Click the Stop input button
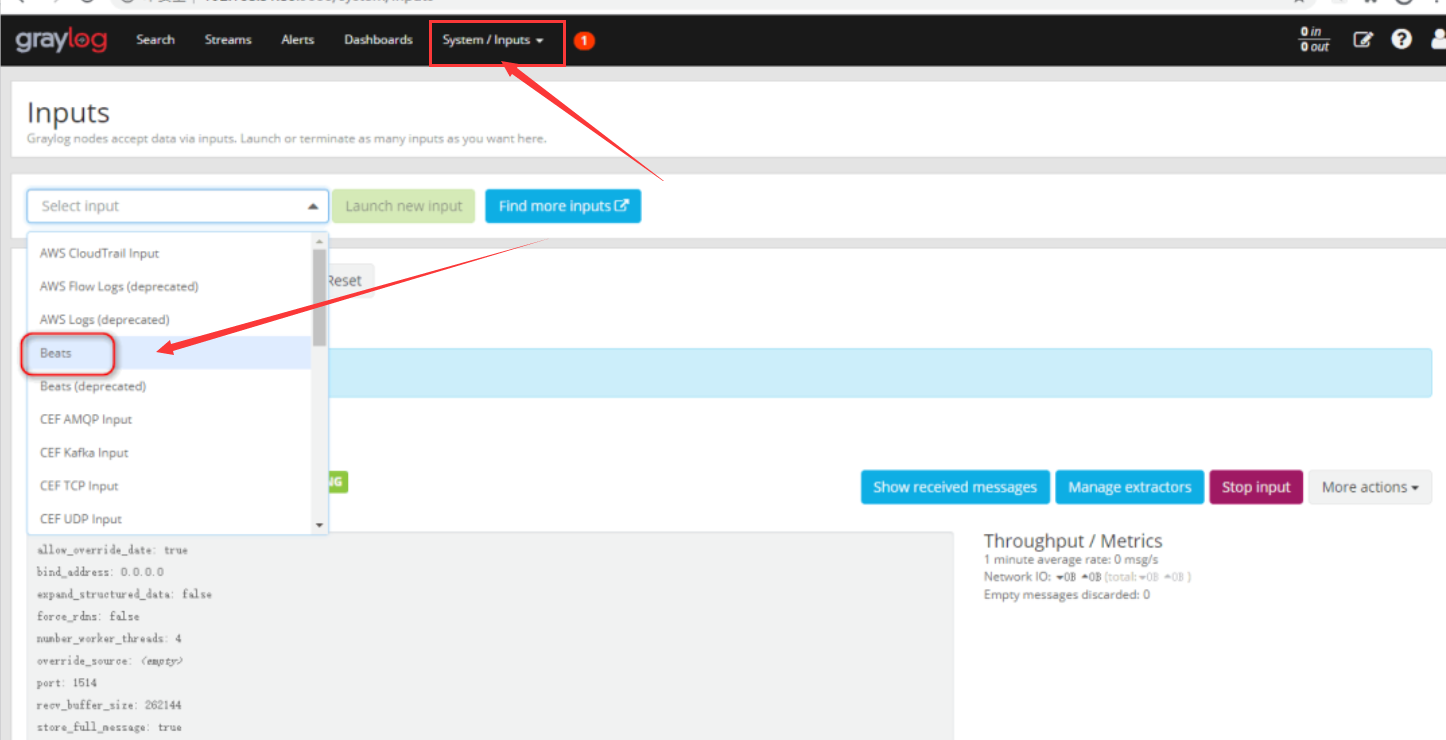The image size is (1446, 740). [1256, 487]
